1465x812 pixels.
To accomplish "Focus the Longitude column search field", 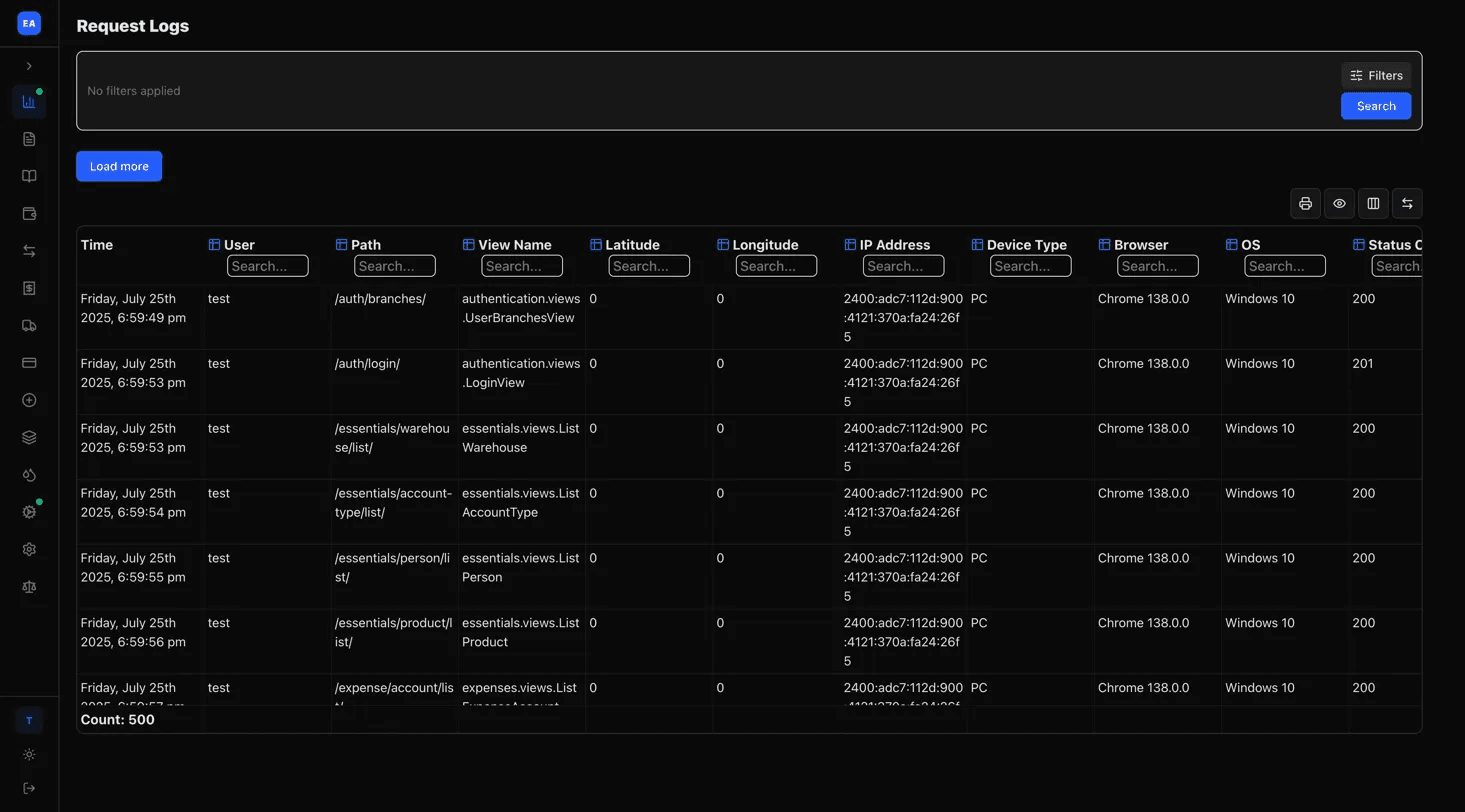I will tap(776, 266).
